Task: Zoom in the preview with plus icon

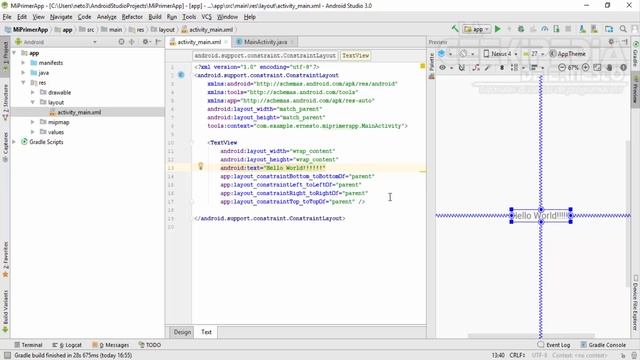Action: pos(586,67)
